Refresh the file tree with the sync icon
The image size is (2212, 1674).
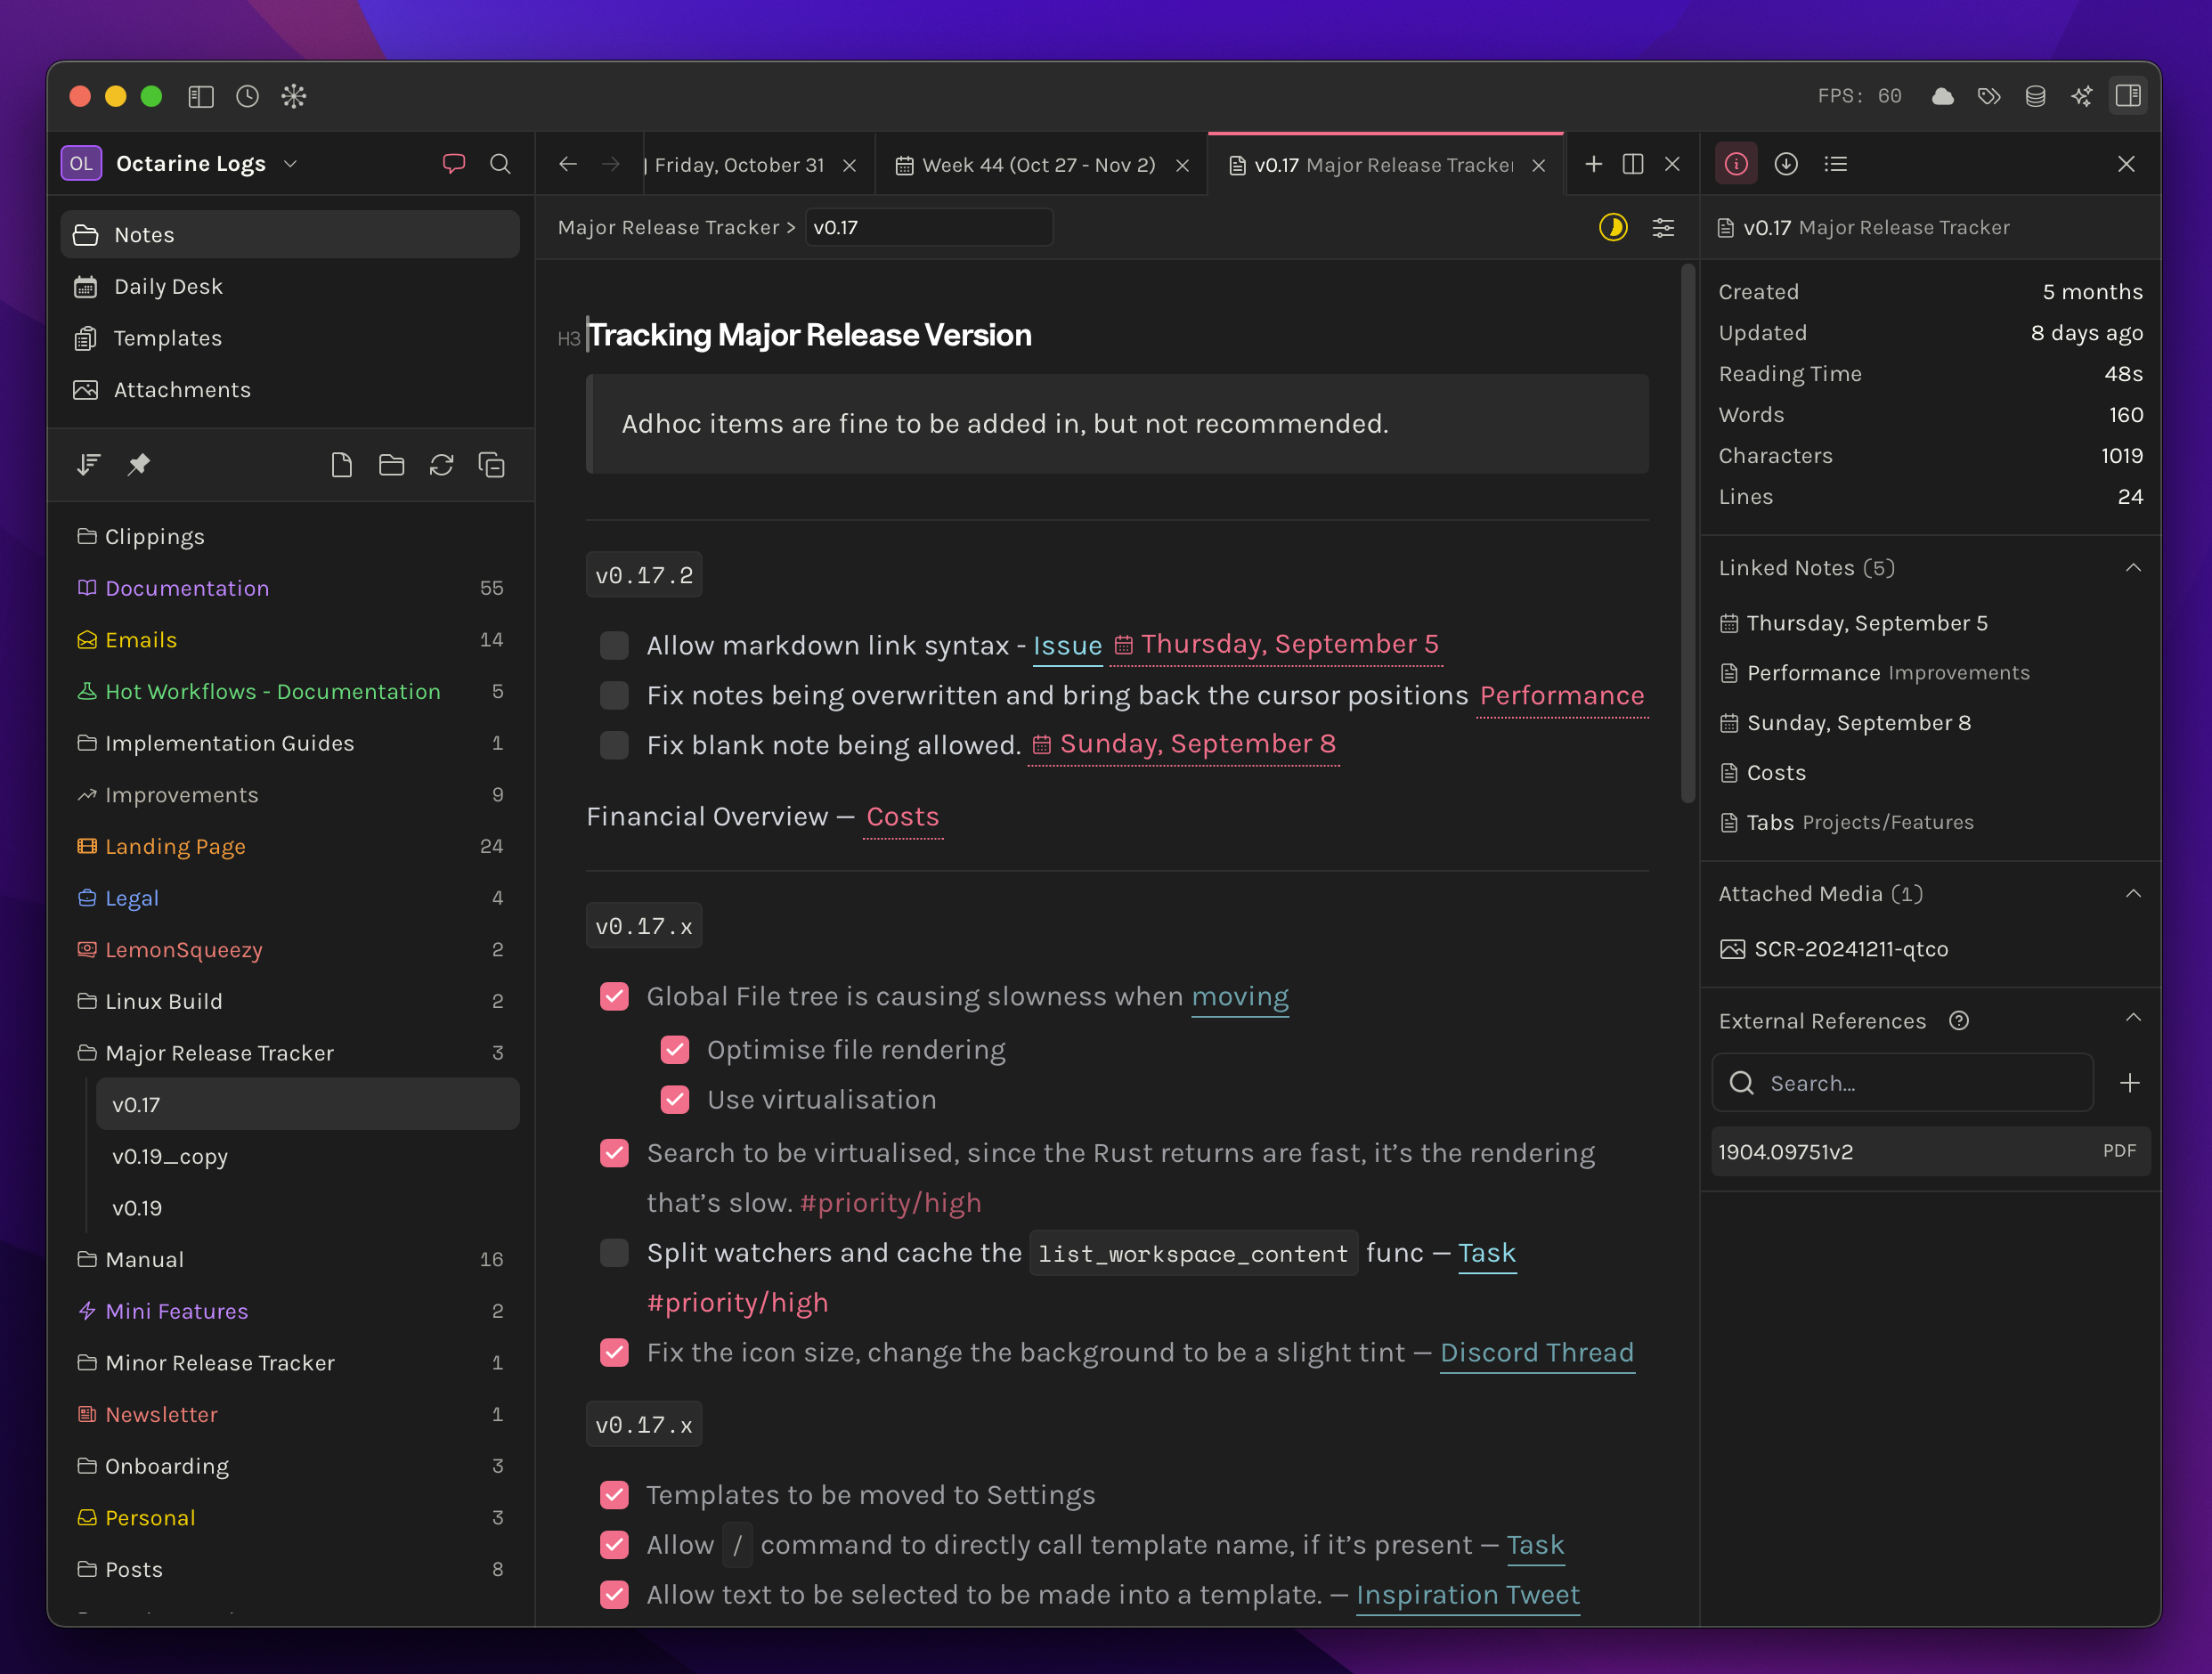click(441, 464)
